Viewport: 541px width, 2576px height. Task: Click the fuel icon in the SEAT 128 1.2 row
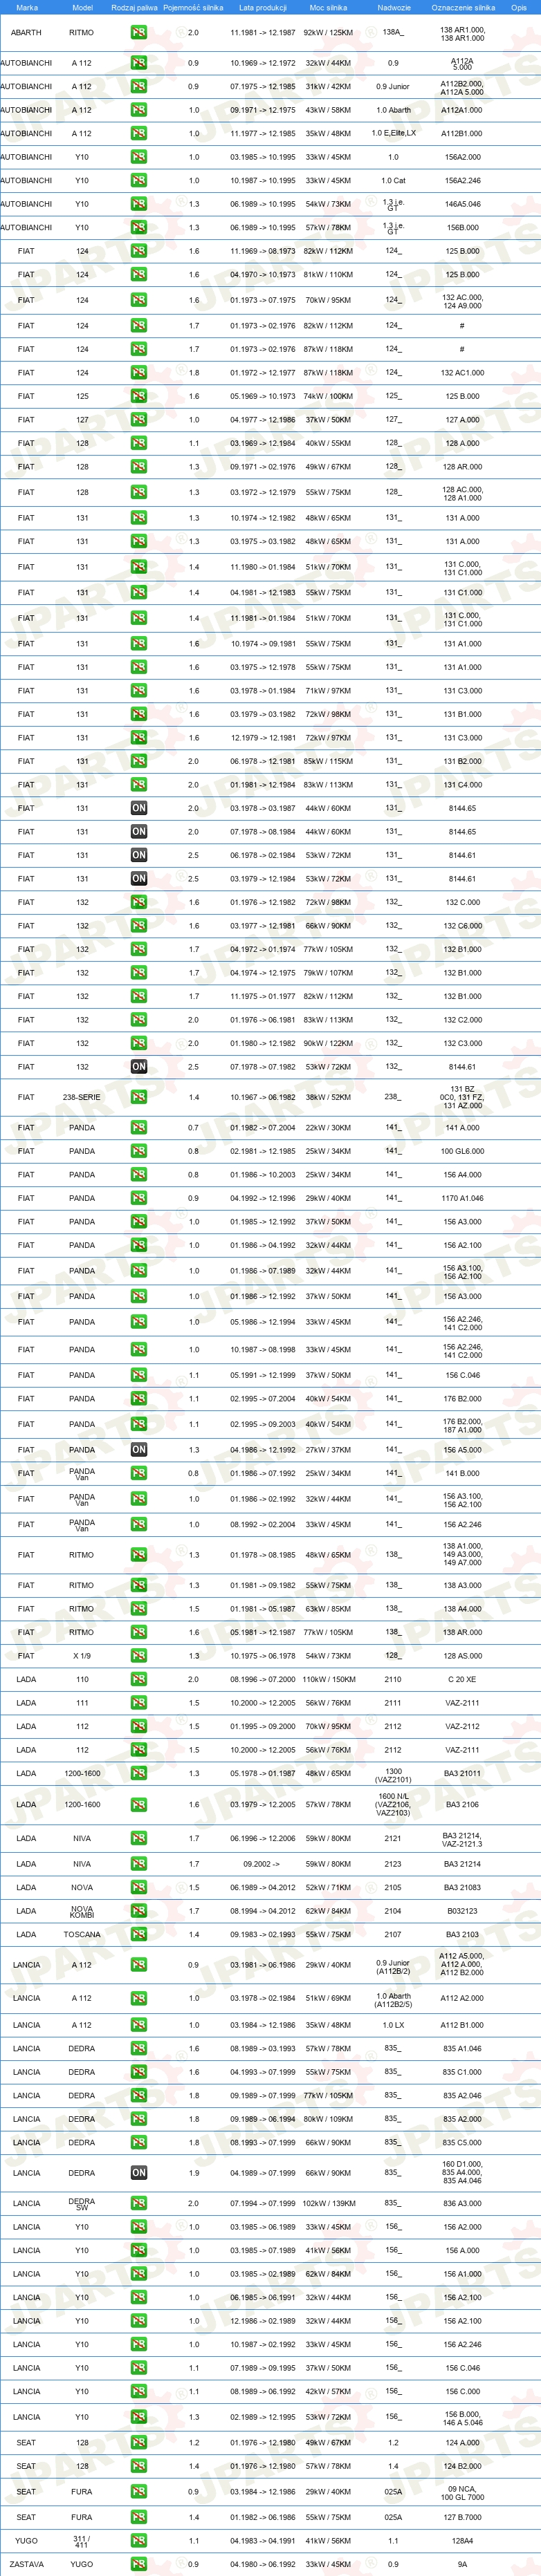tap(138, 2442)
